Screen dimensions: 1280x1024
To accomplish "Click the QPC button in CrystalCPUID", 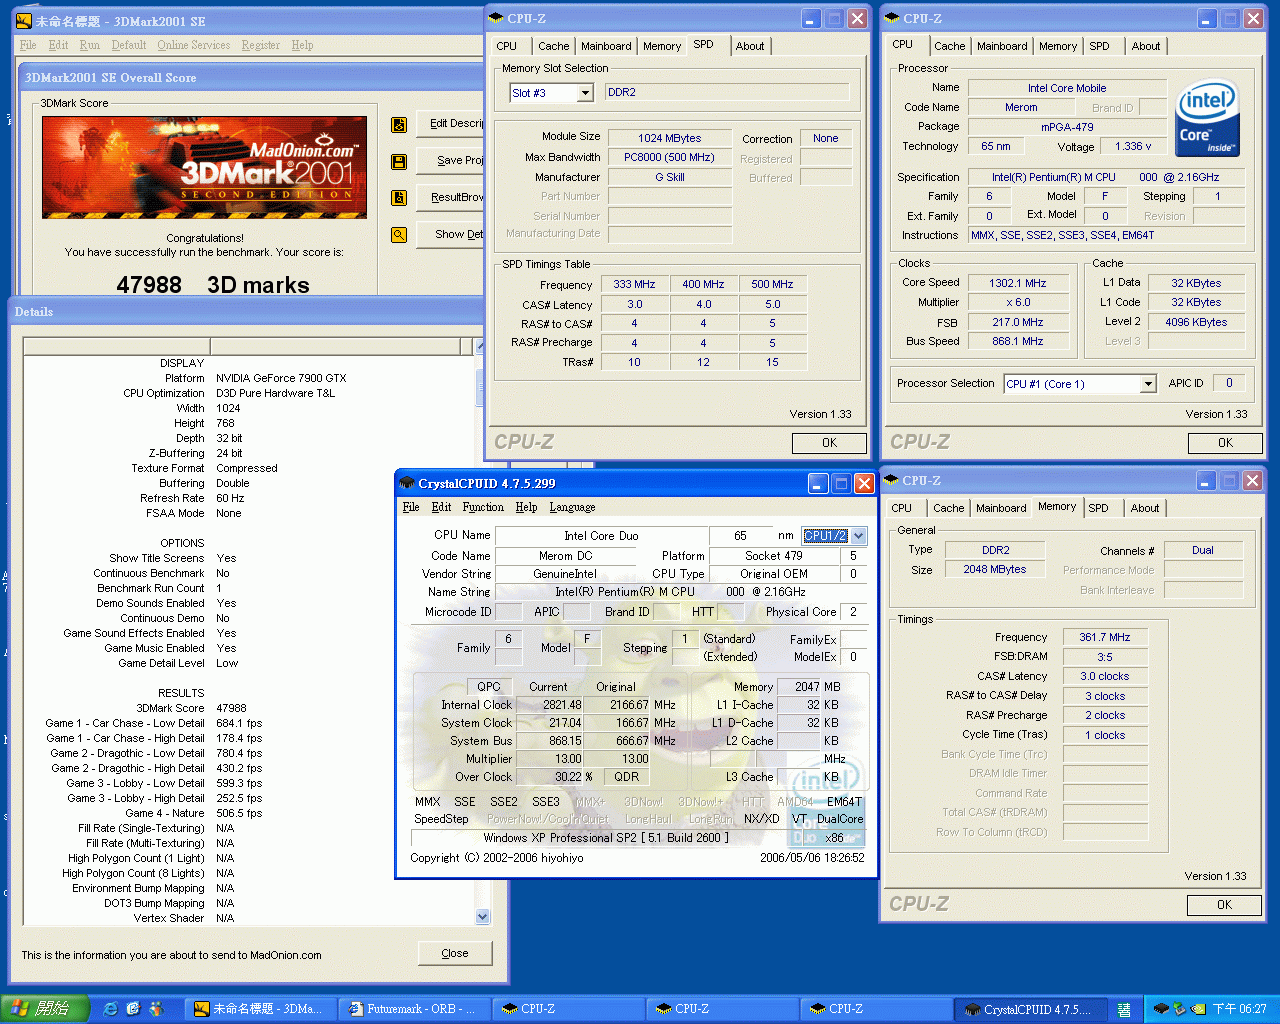I will coord(489,687).
